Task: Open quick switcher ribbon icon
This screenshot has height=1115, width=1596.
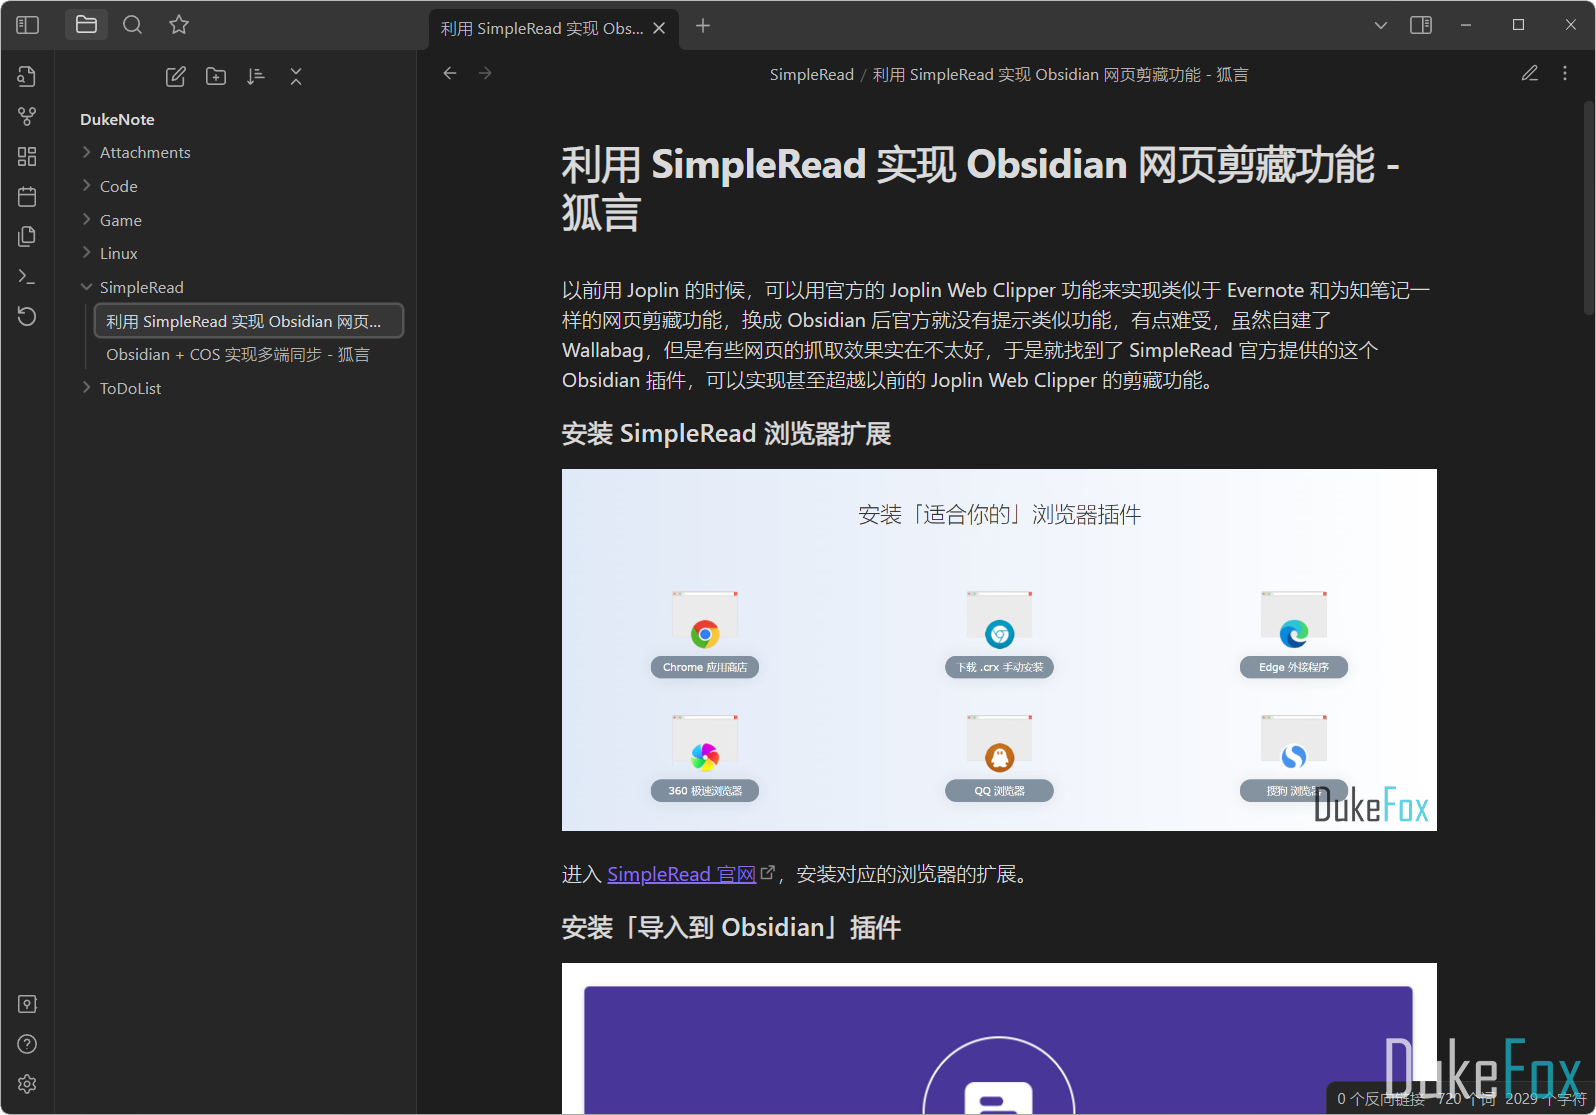Action: pos(27,76)
